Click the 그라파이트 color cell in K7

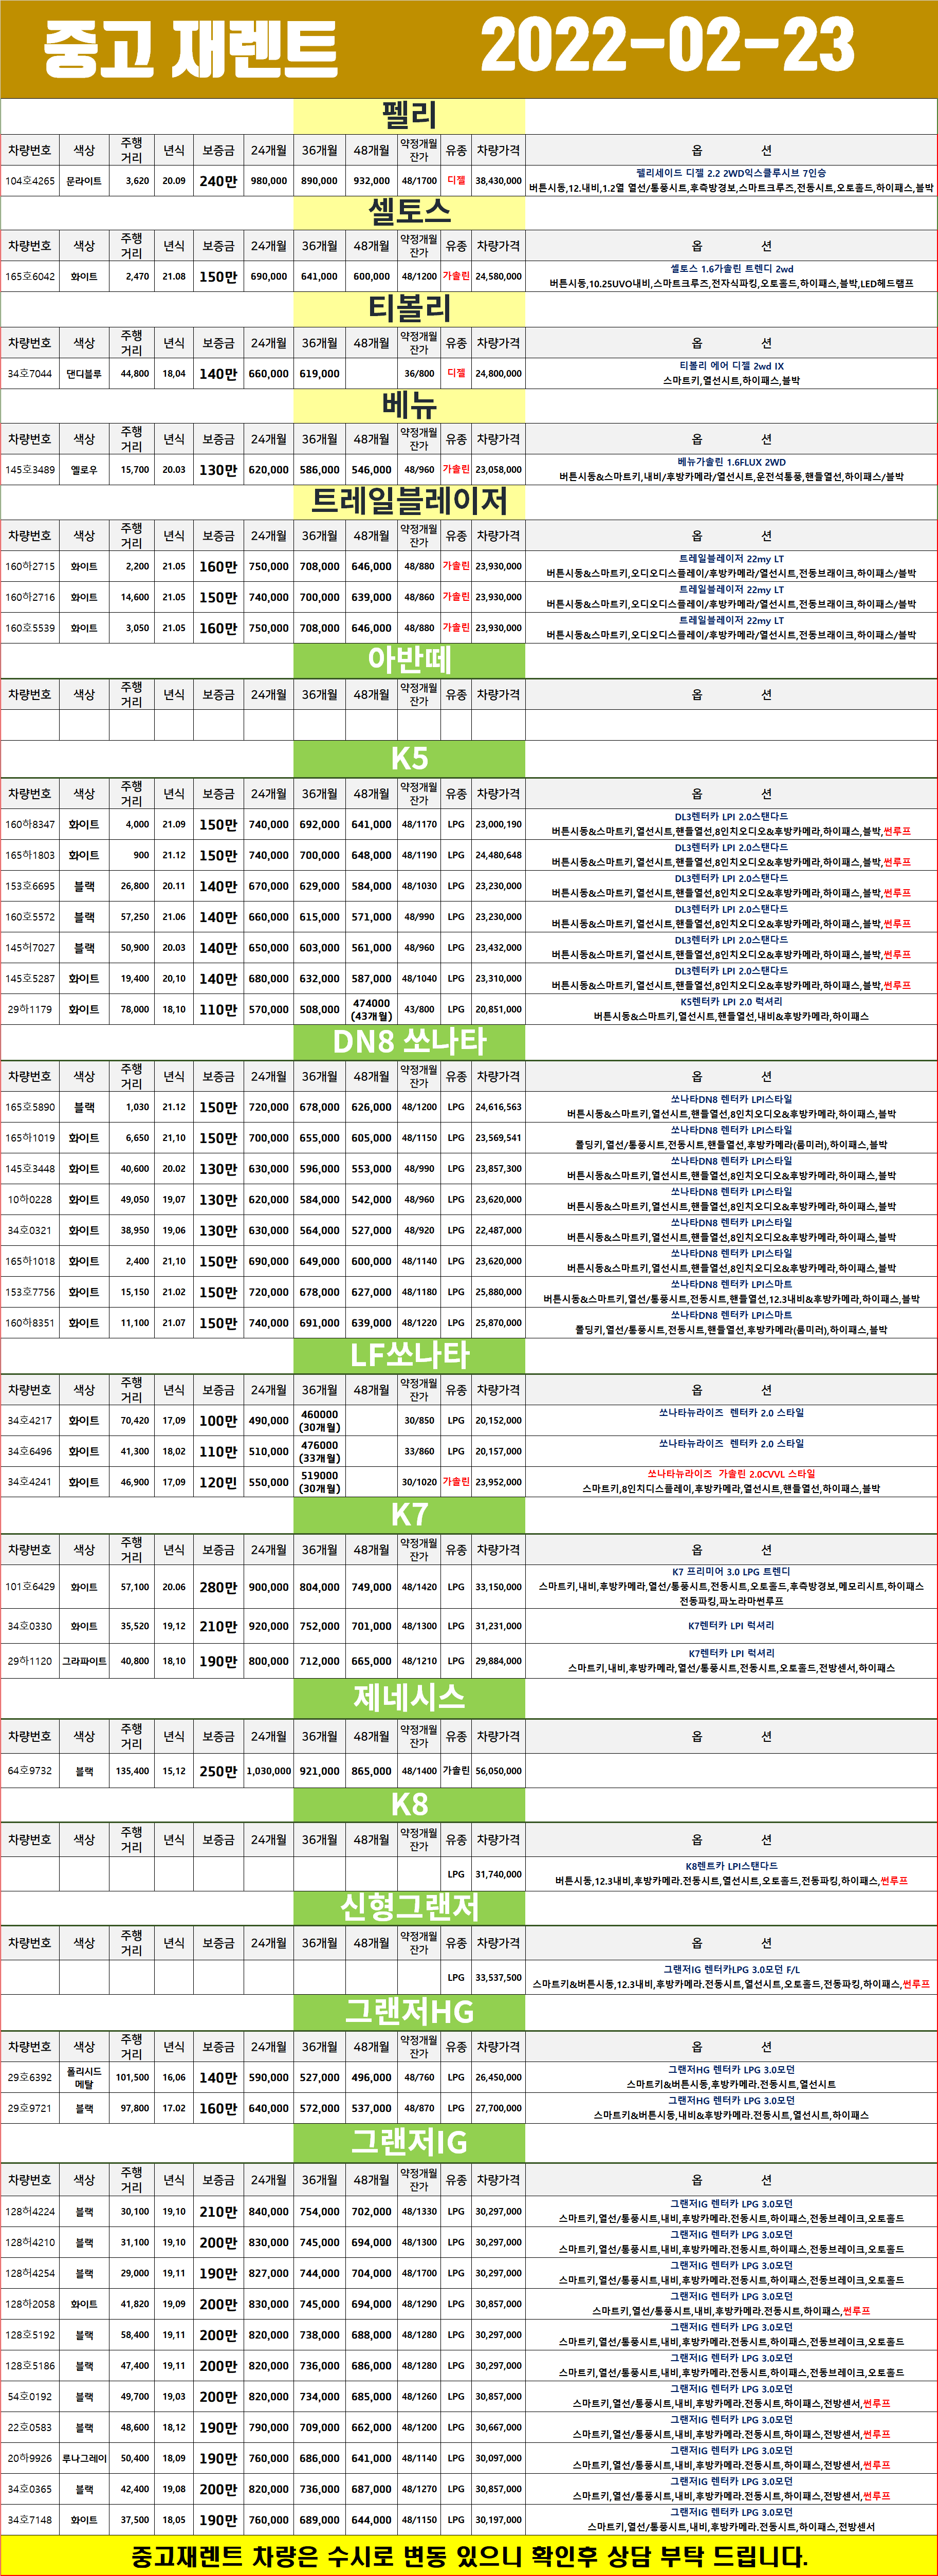pos(84,1660)
